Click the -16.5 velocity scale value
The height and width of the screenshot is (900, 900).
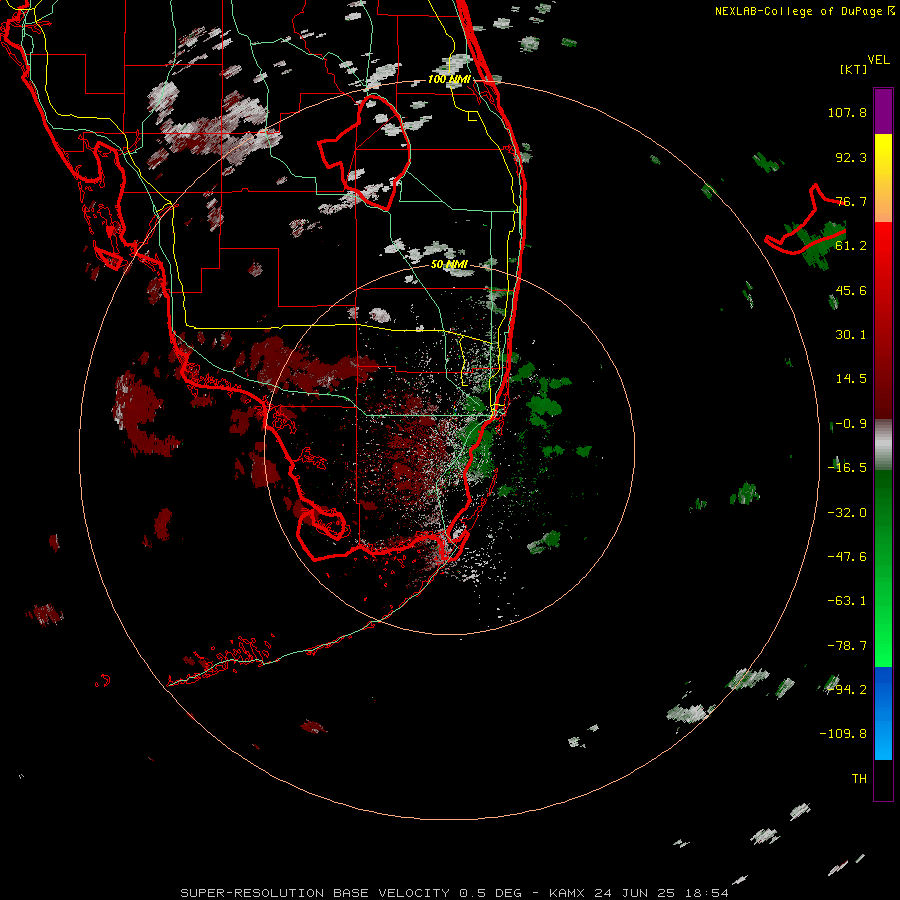(x=847, y=468)
